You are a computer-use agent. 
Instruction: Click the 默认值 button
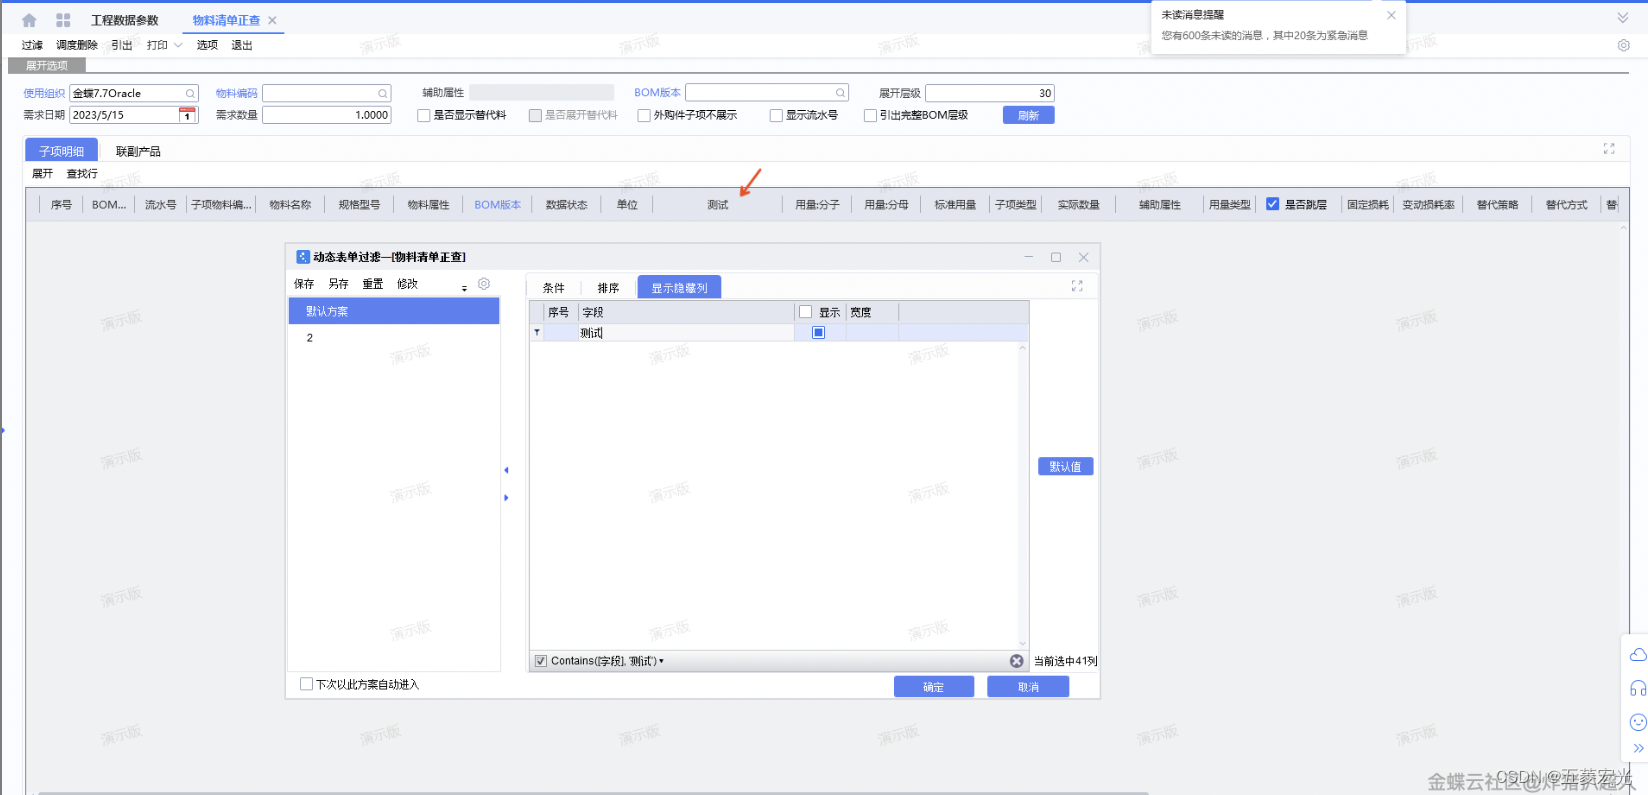pyautogui.click(x=1065, y=467)
